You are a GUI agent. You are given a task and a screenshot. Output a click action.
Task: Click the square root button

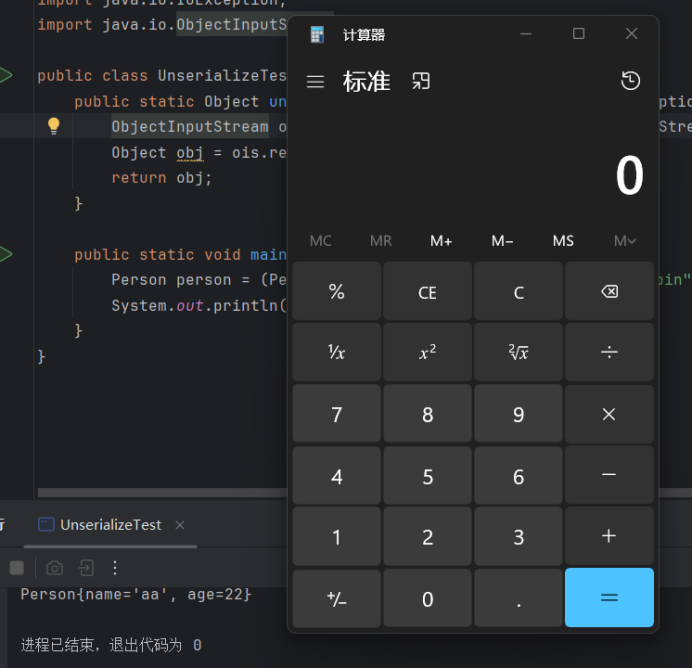[518, 352]
